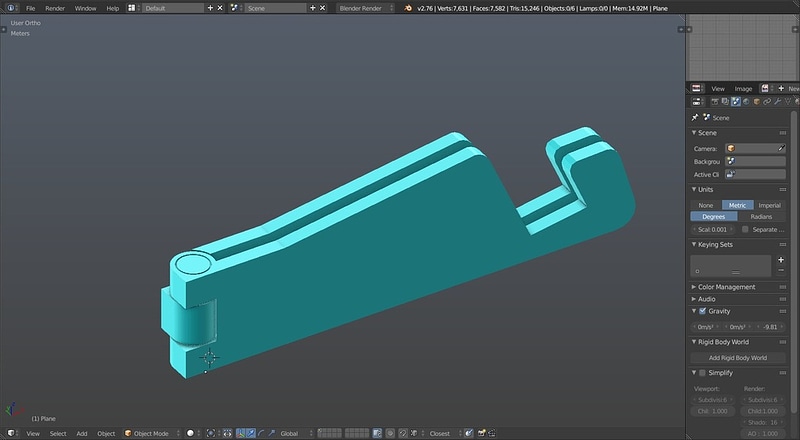This screenshot has height=440, width=800.
Task: Open the File menu
Action: (31, 8)
